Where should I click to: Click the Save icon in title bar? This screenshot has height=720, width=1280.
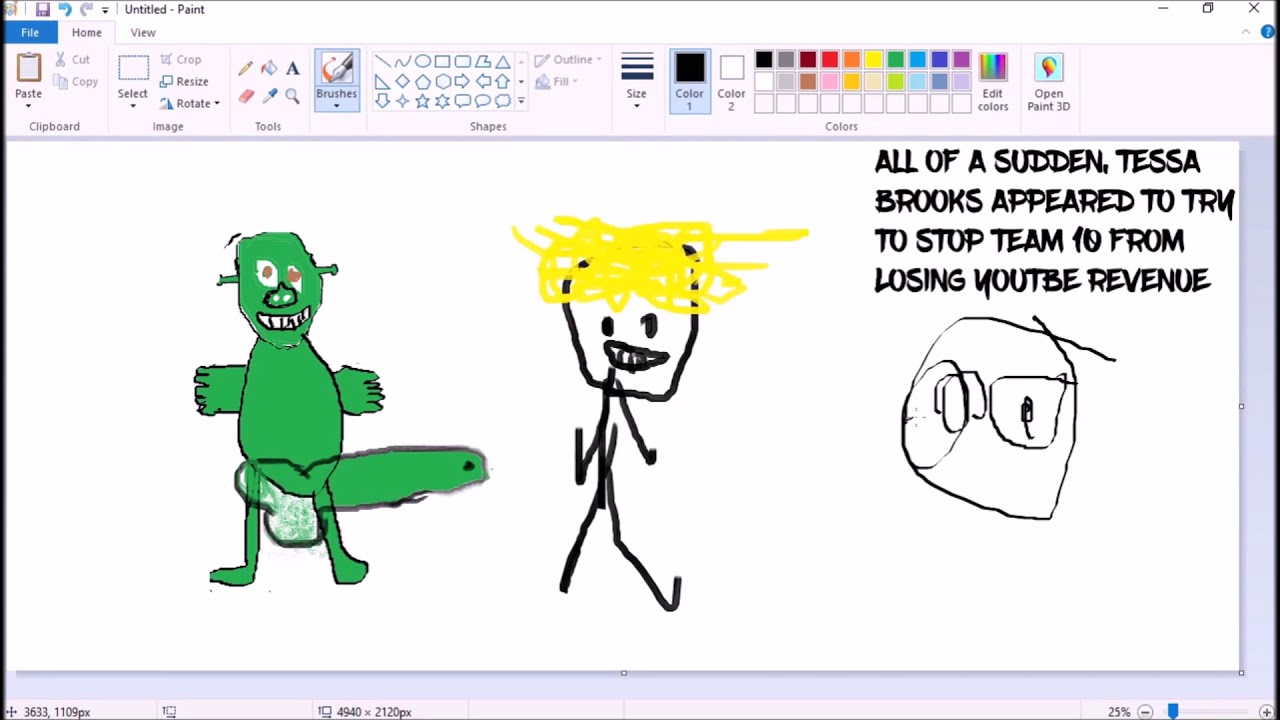(x=42, y=9)
